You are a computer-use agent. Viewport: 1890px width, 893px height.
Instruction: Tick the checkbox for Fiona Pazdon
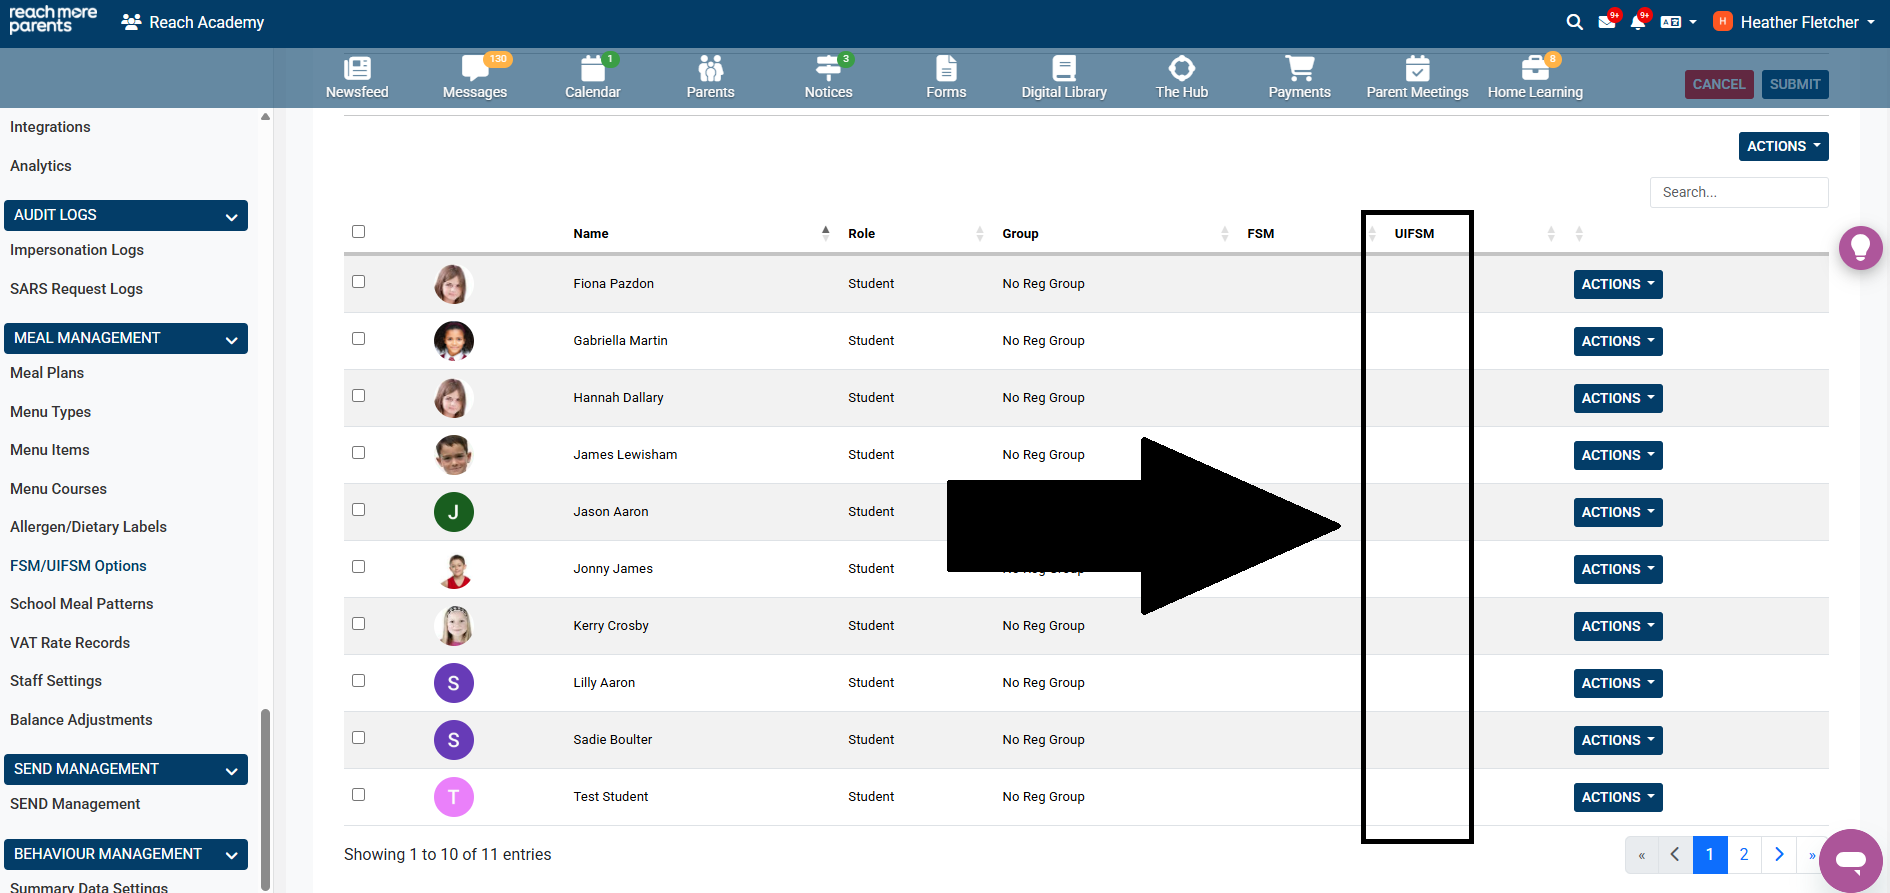[x=359, y=282]
